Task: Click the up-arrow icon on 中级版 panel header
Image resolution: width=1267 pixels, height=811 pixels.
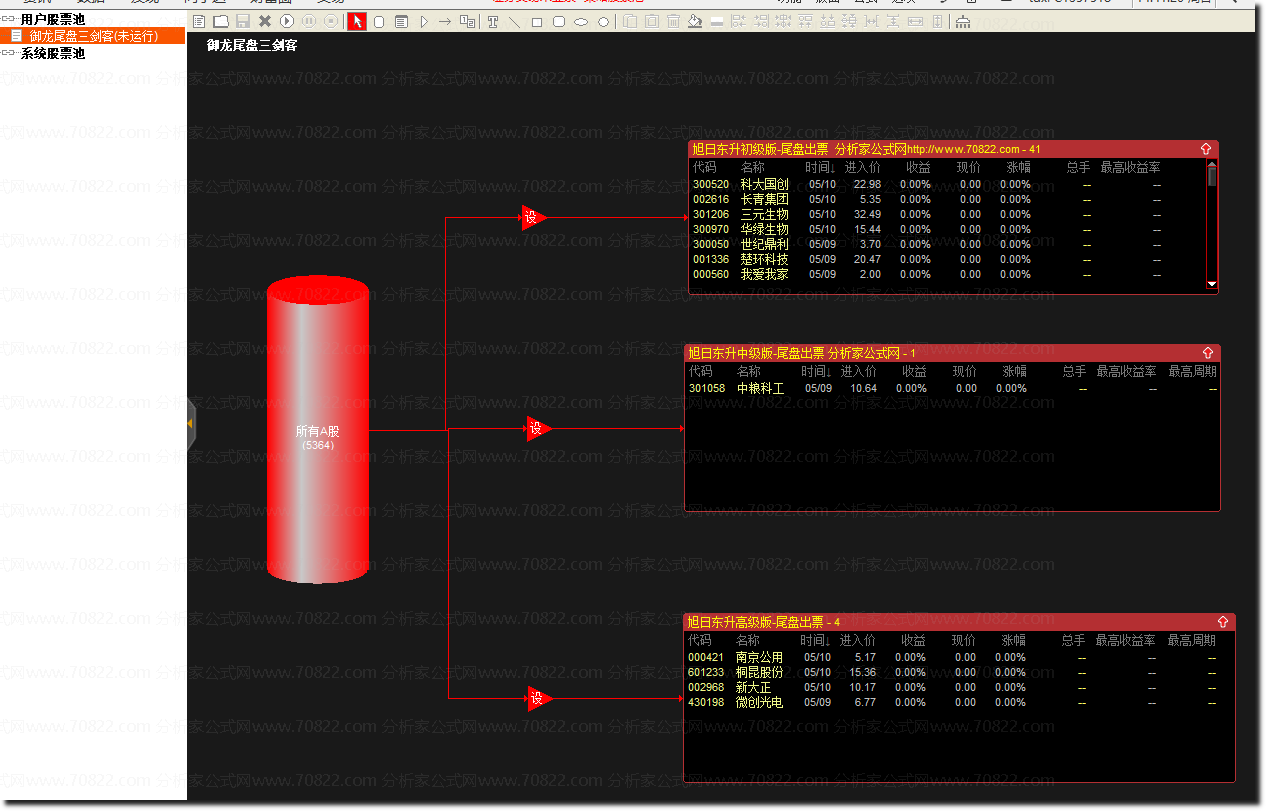Action: coord(1208,353)
